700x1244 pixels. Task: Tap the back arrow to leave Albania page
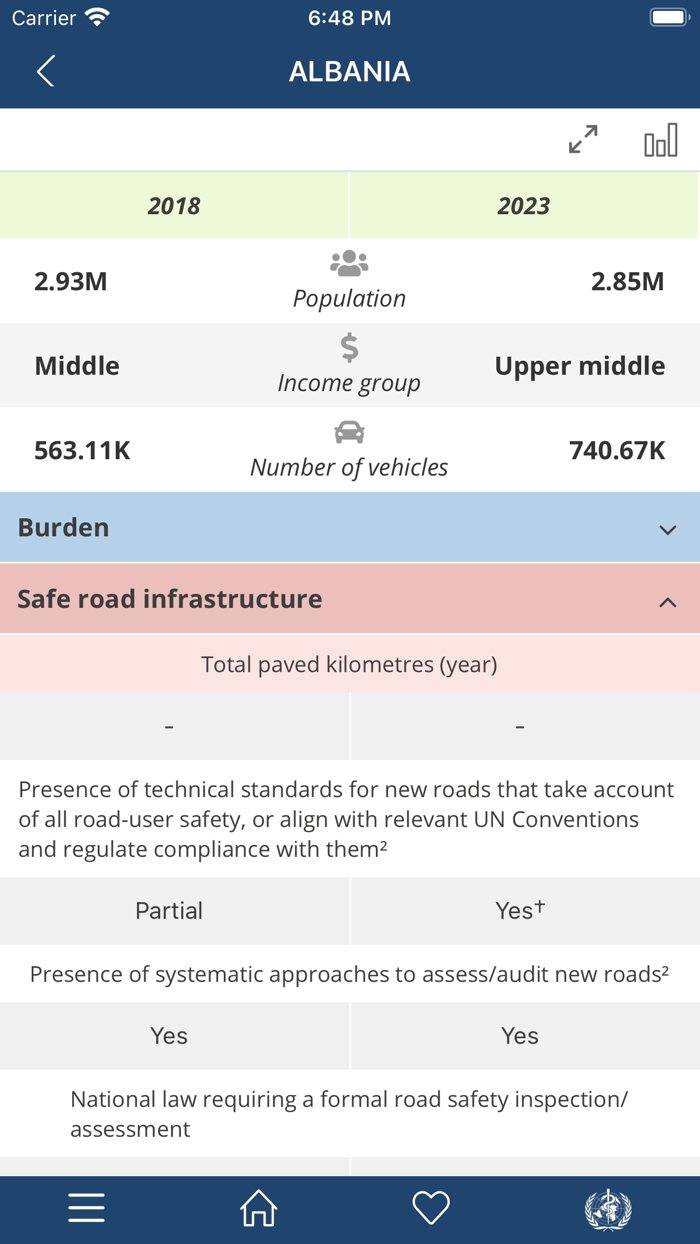click(x=42, y=71)
